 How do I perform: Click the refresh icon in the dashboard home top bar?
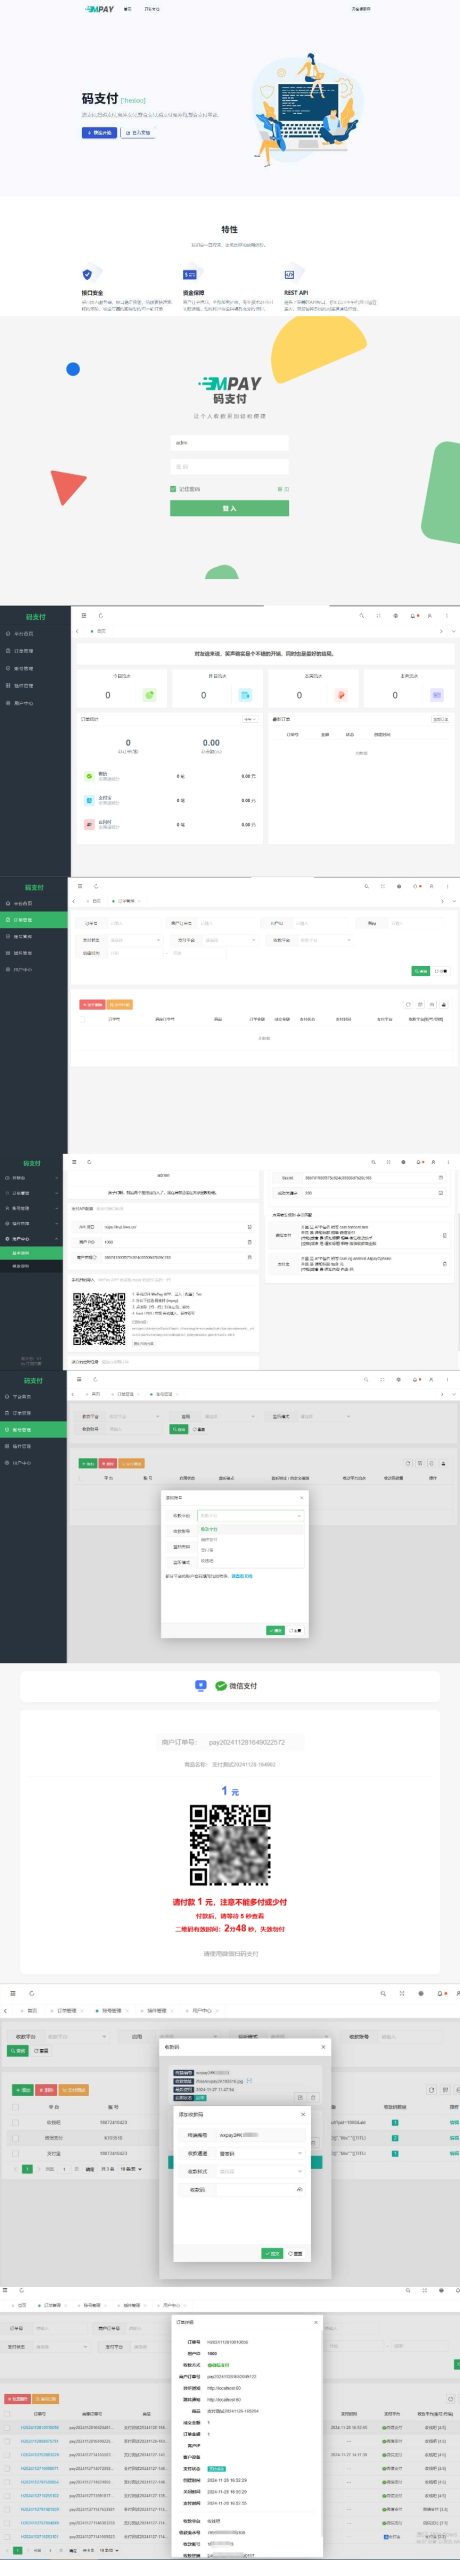[x=100, y=616]
